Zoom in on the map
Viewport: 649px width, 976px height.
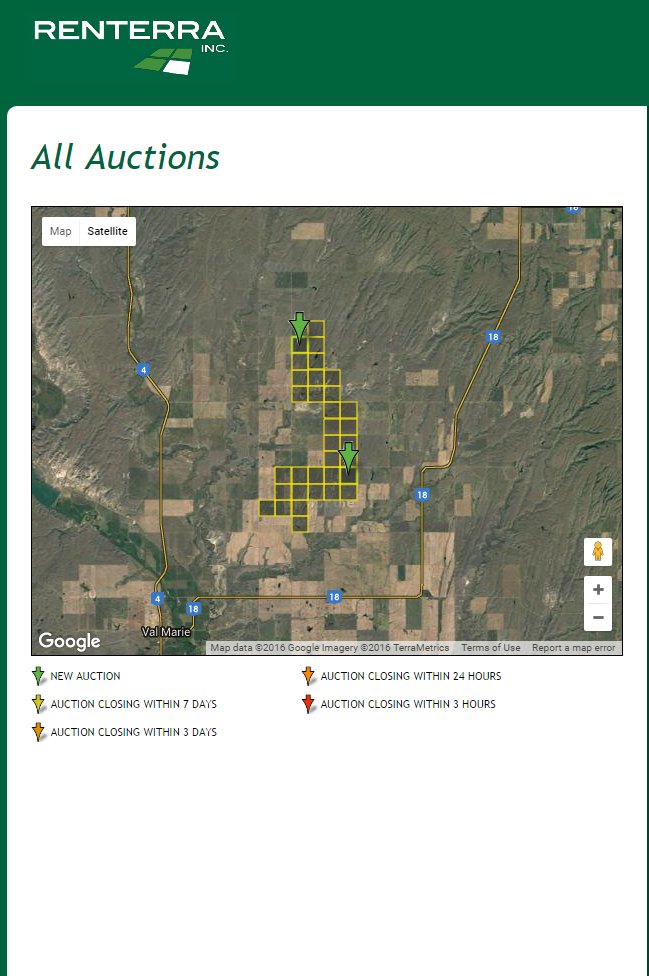pyautogui.click(x=598, y=589)
